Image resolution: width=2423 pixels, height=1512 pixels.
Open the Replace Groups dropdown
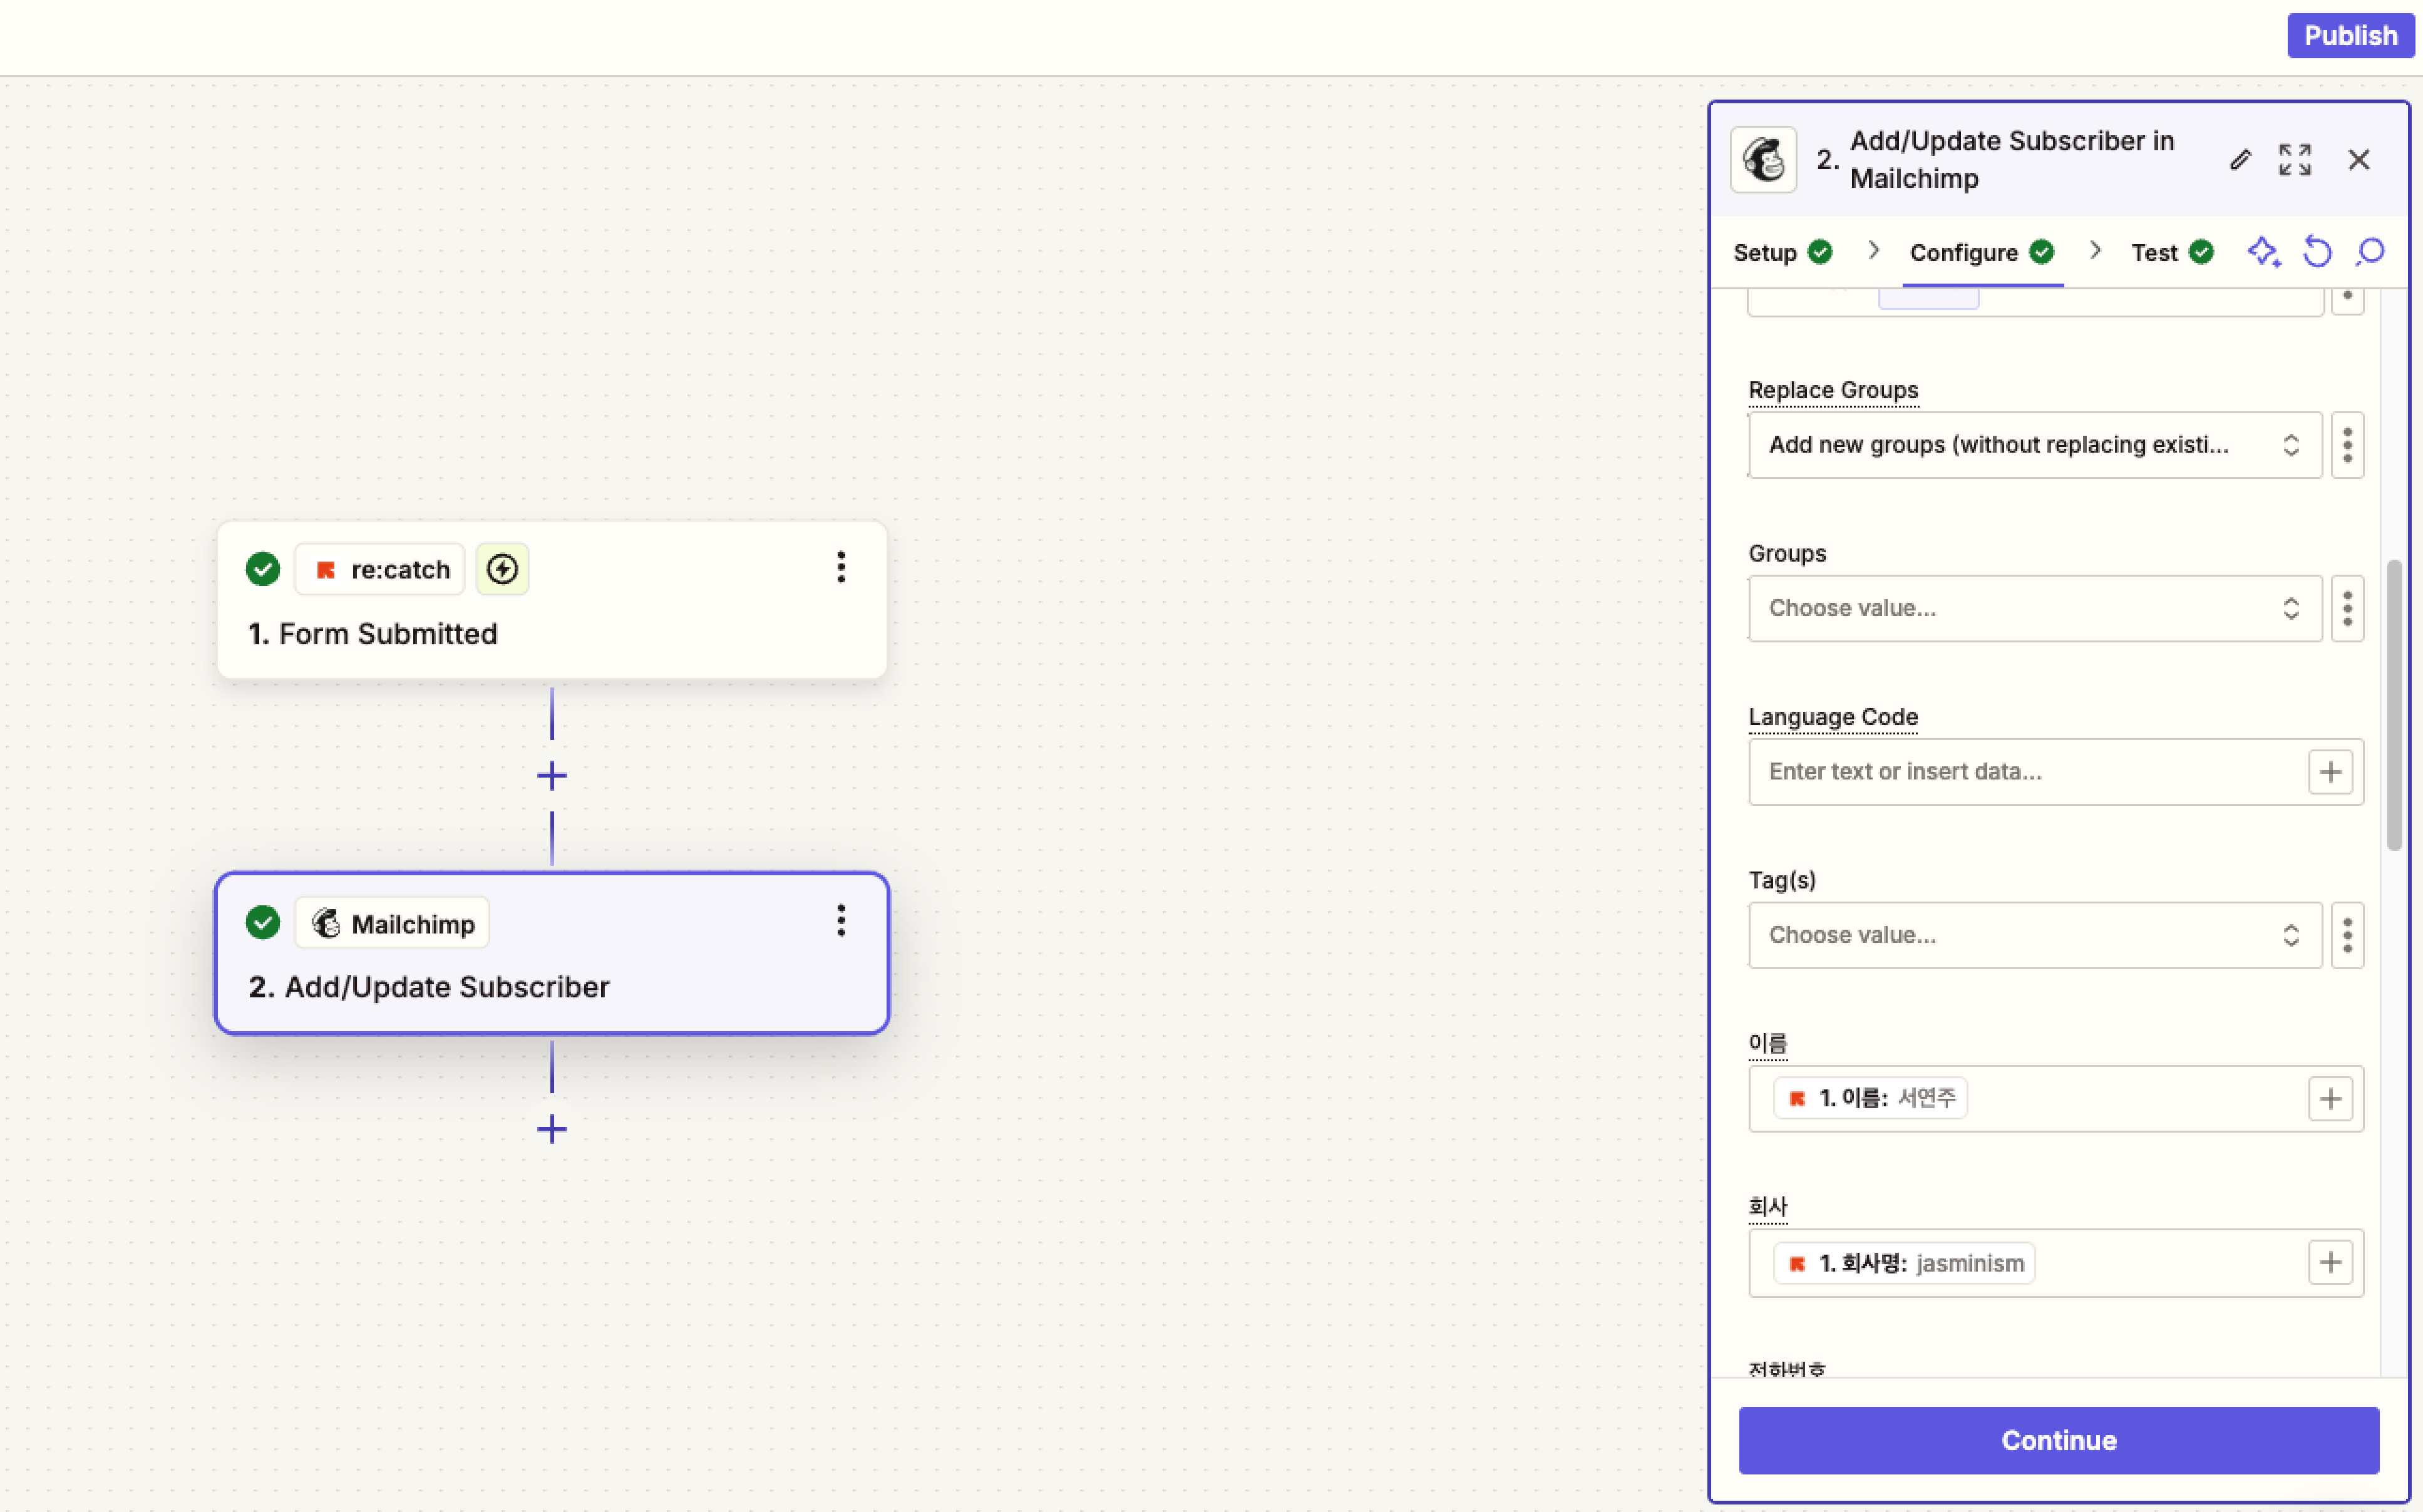(2034, 445)
